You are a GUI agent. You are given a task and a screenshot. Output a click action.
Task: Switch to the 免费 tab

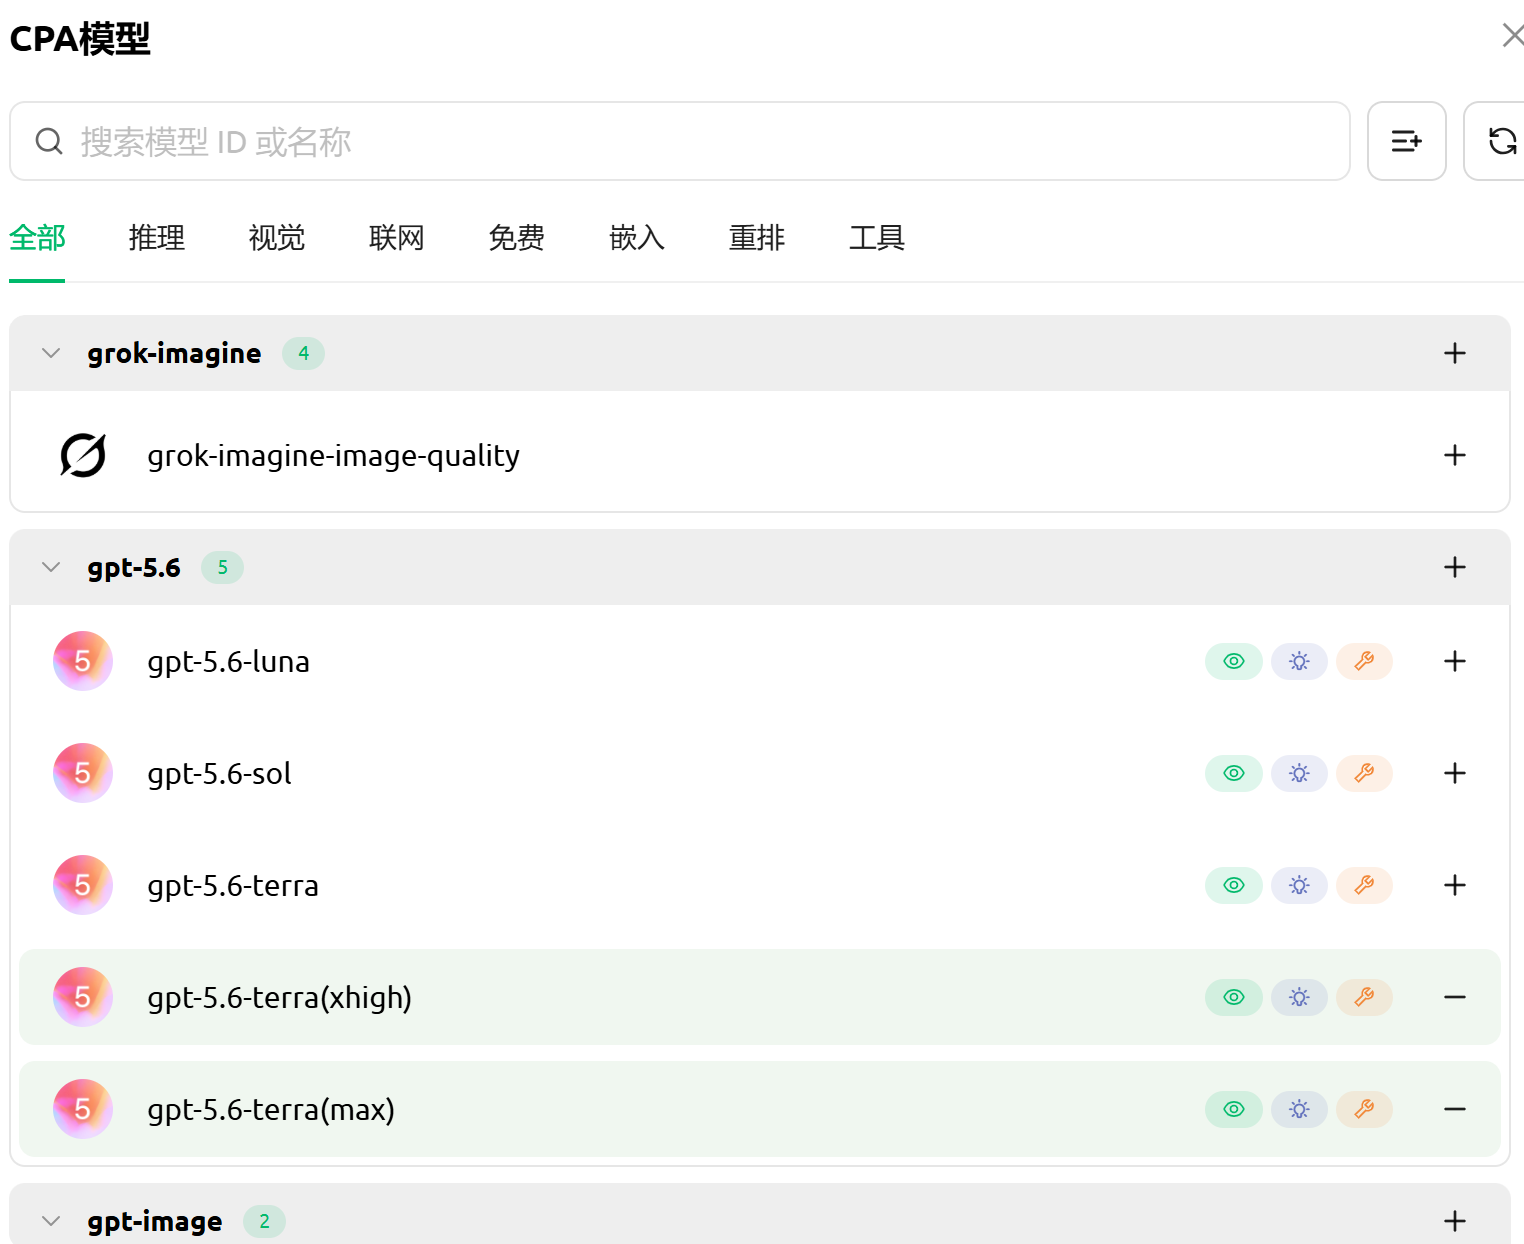tap(517, 238)
